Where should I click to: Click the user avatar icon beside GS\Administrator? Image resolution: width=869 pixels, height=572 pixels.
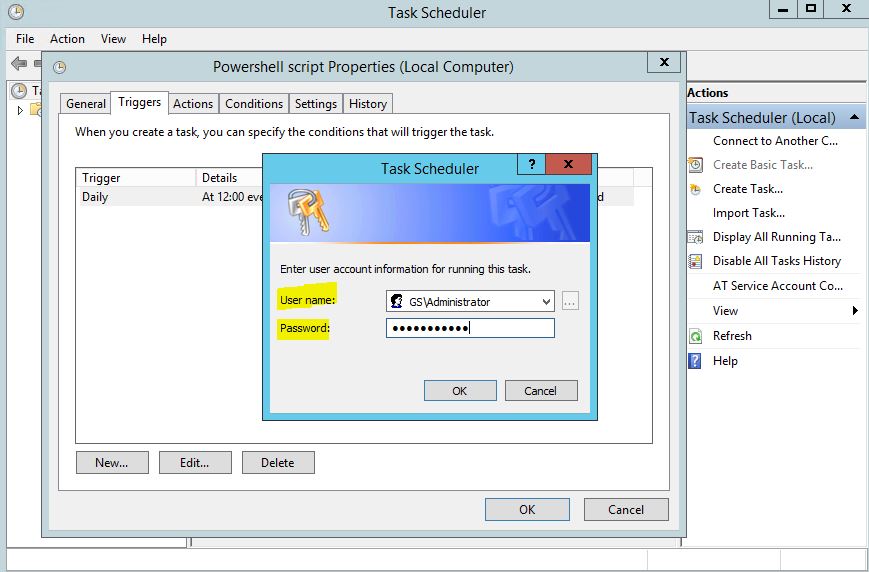click(x=396, y=301)
